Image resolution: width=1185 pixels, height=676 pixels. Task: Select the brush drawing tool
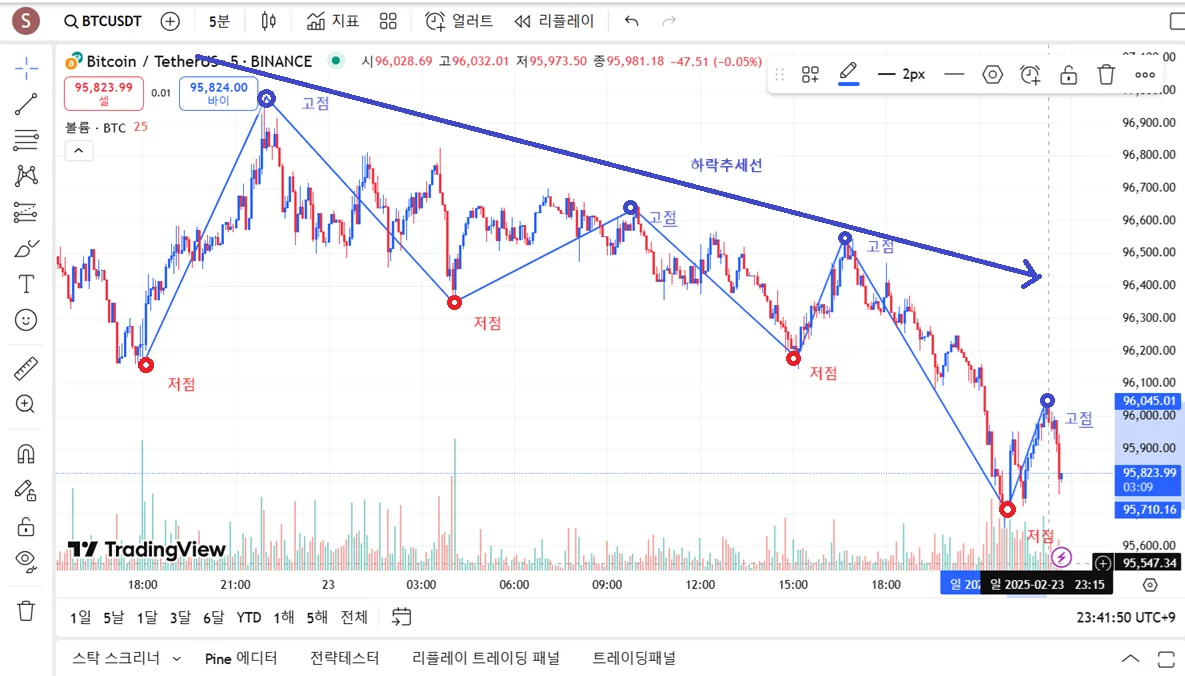pos(26,249)
